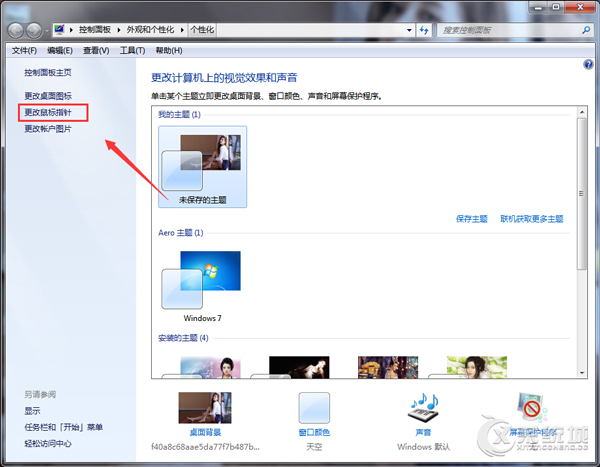Click the theme list scrollbar thumb
This screenshot has height=467, width=600.
582,194
